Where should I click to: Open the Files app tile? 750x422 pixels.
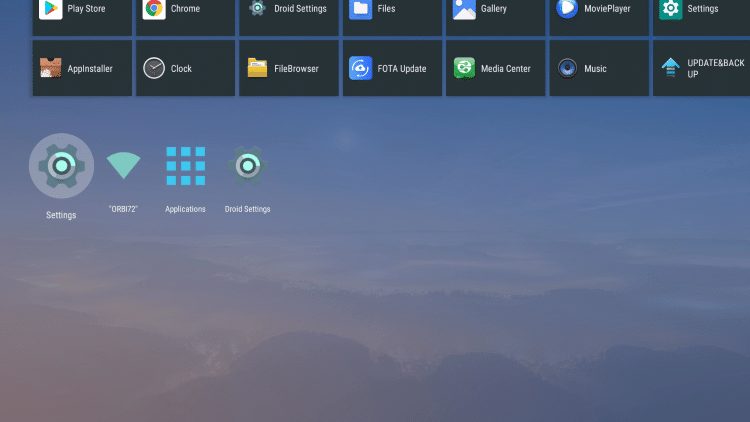[x=392, y=17]
